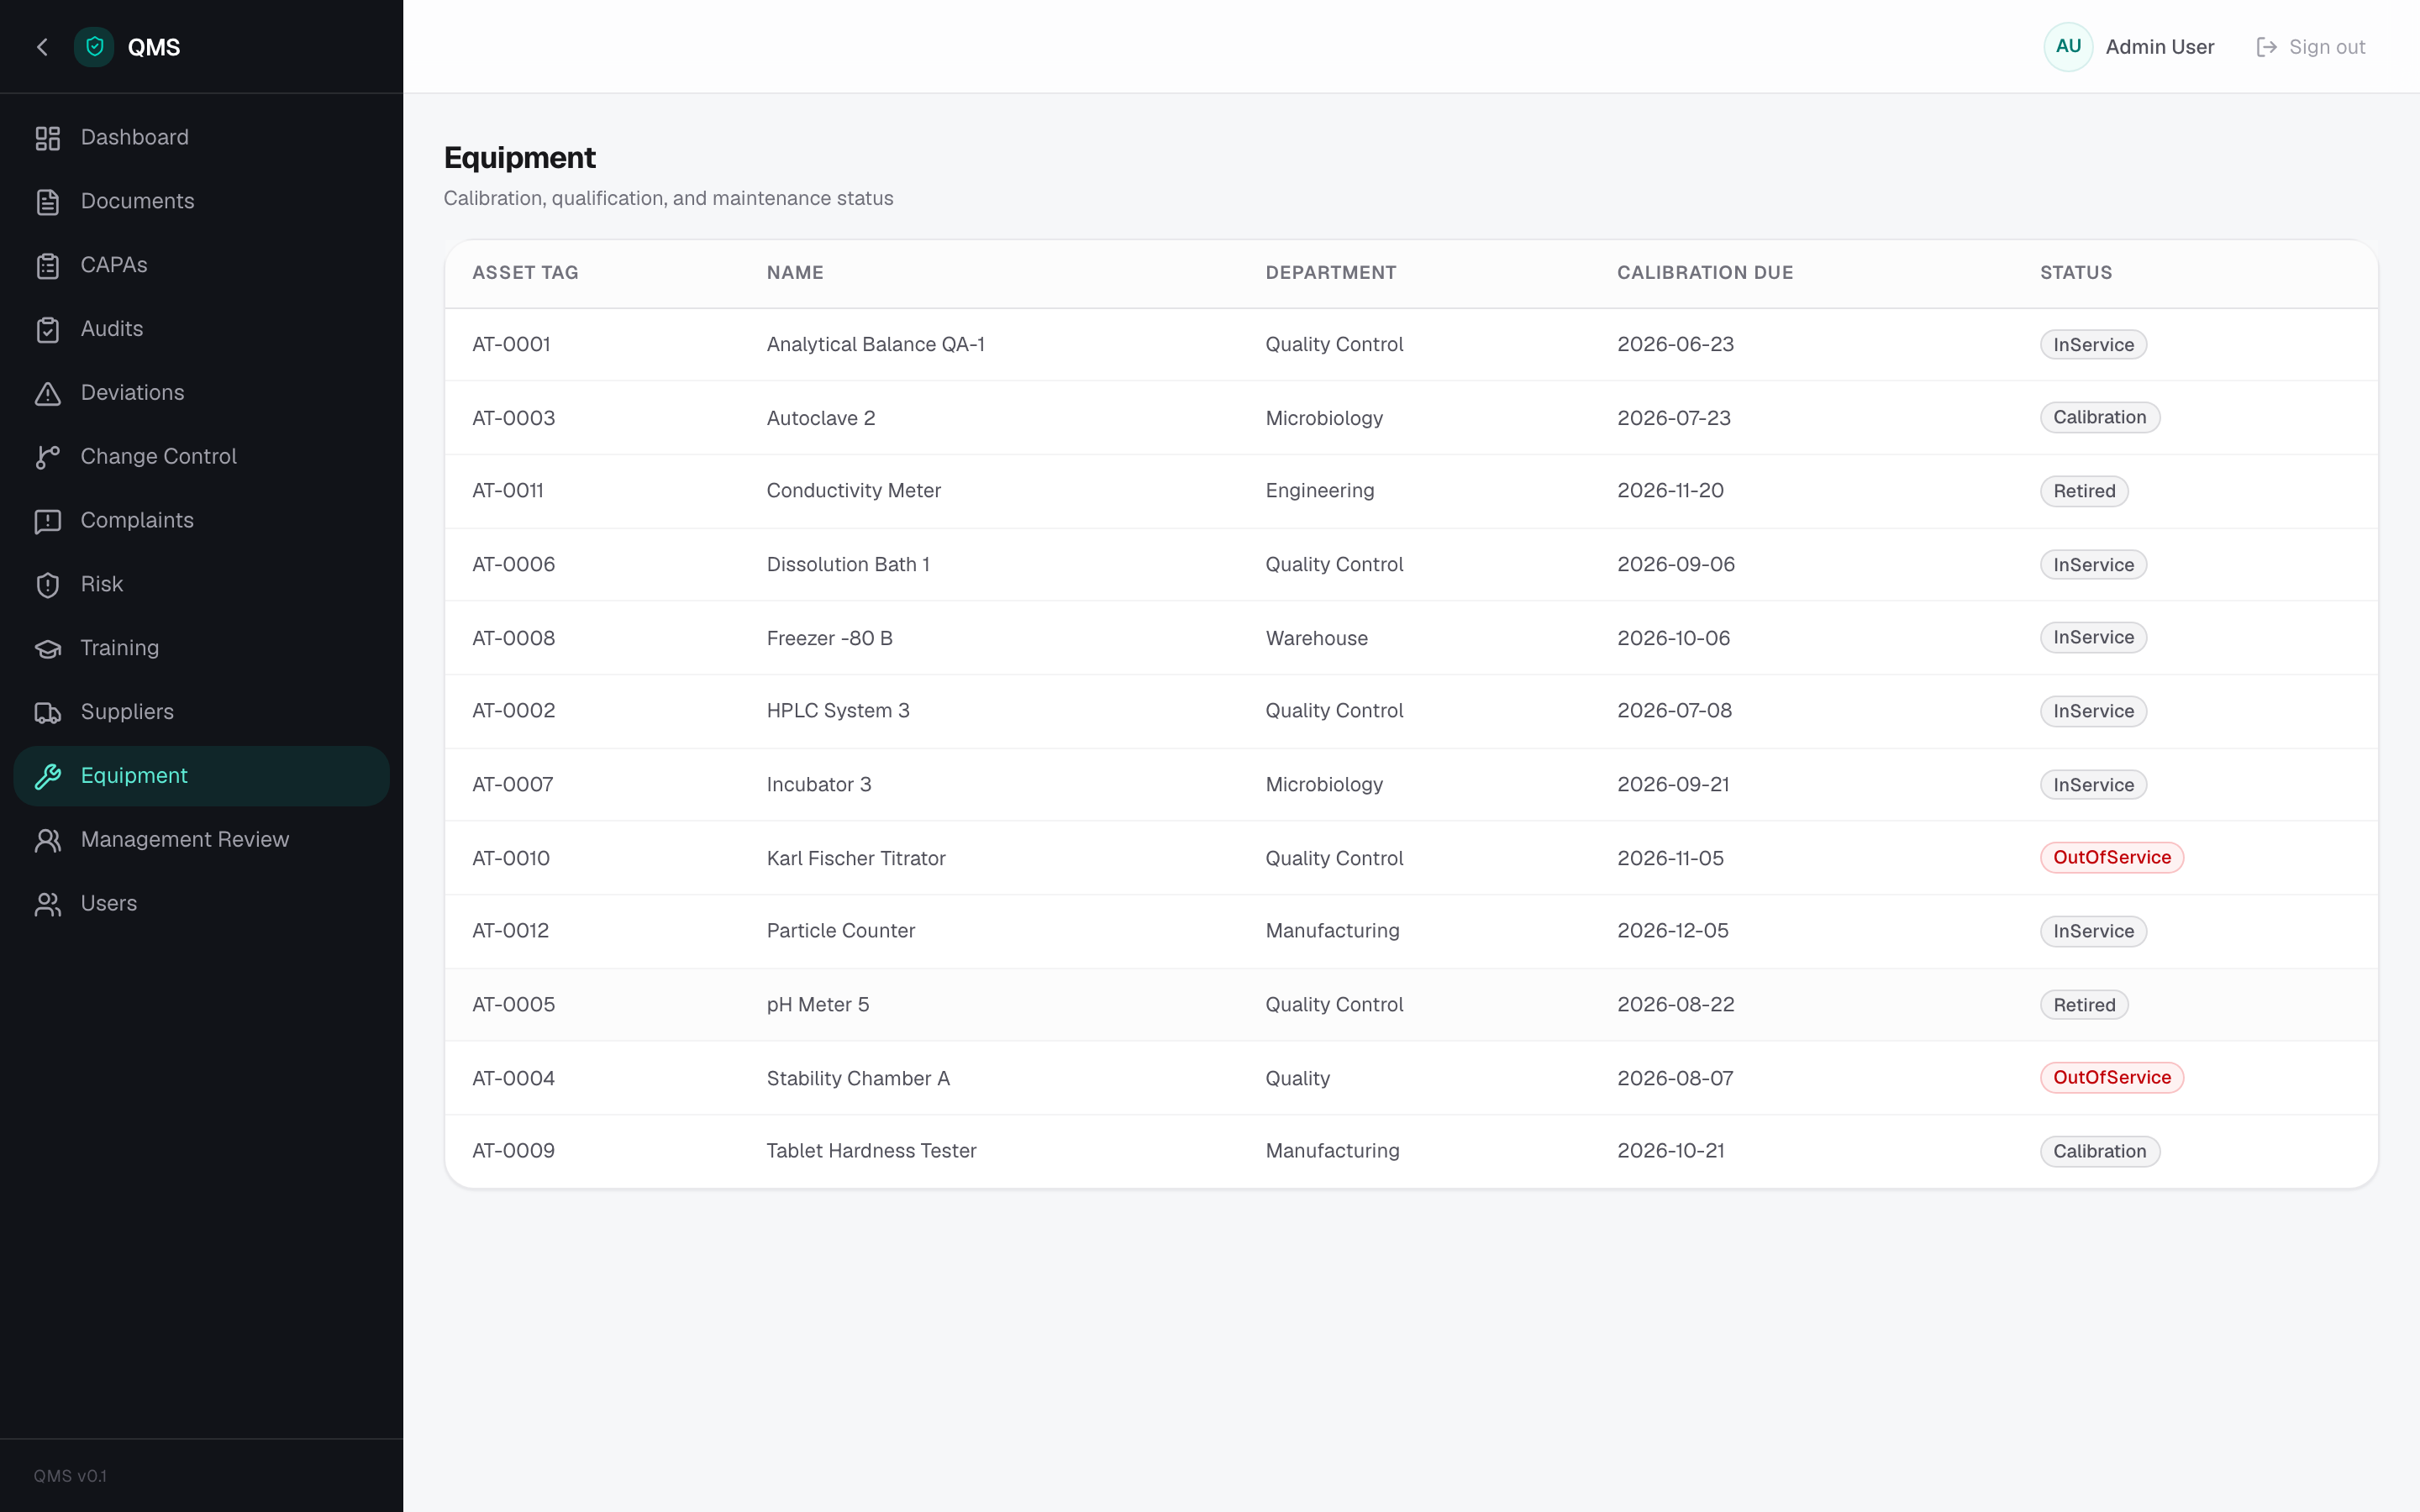Click the Risk shield icon

coord(48,585)
